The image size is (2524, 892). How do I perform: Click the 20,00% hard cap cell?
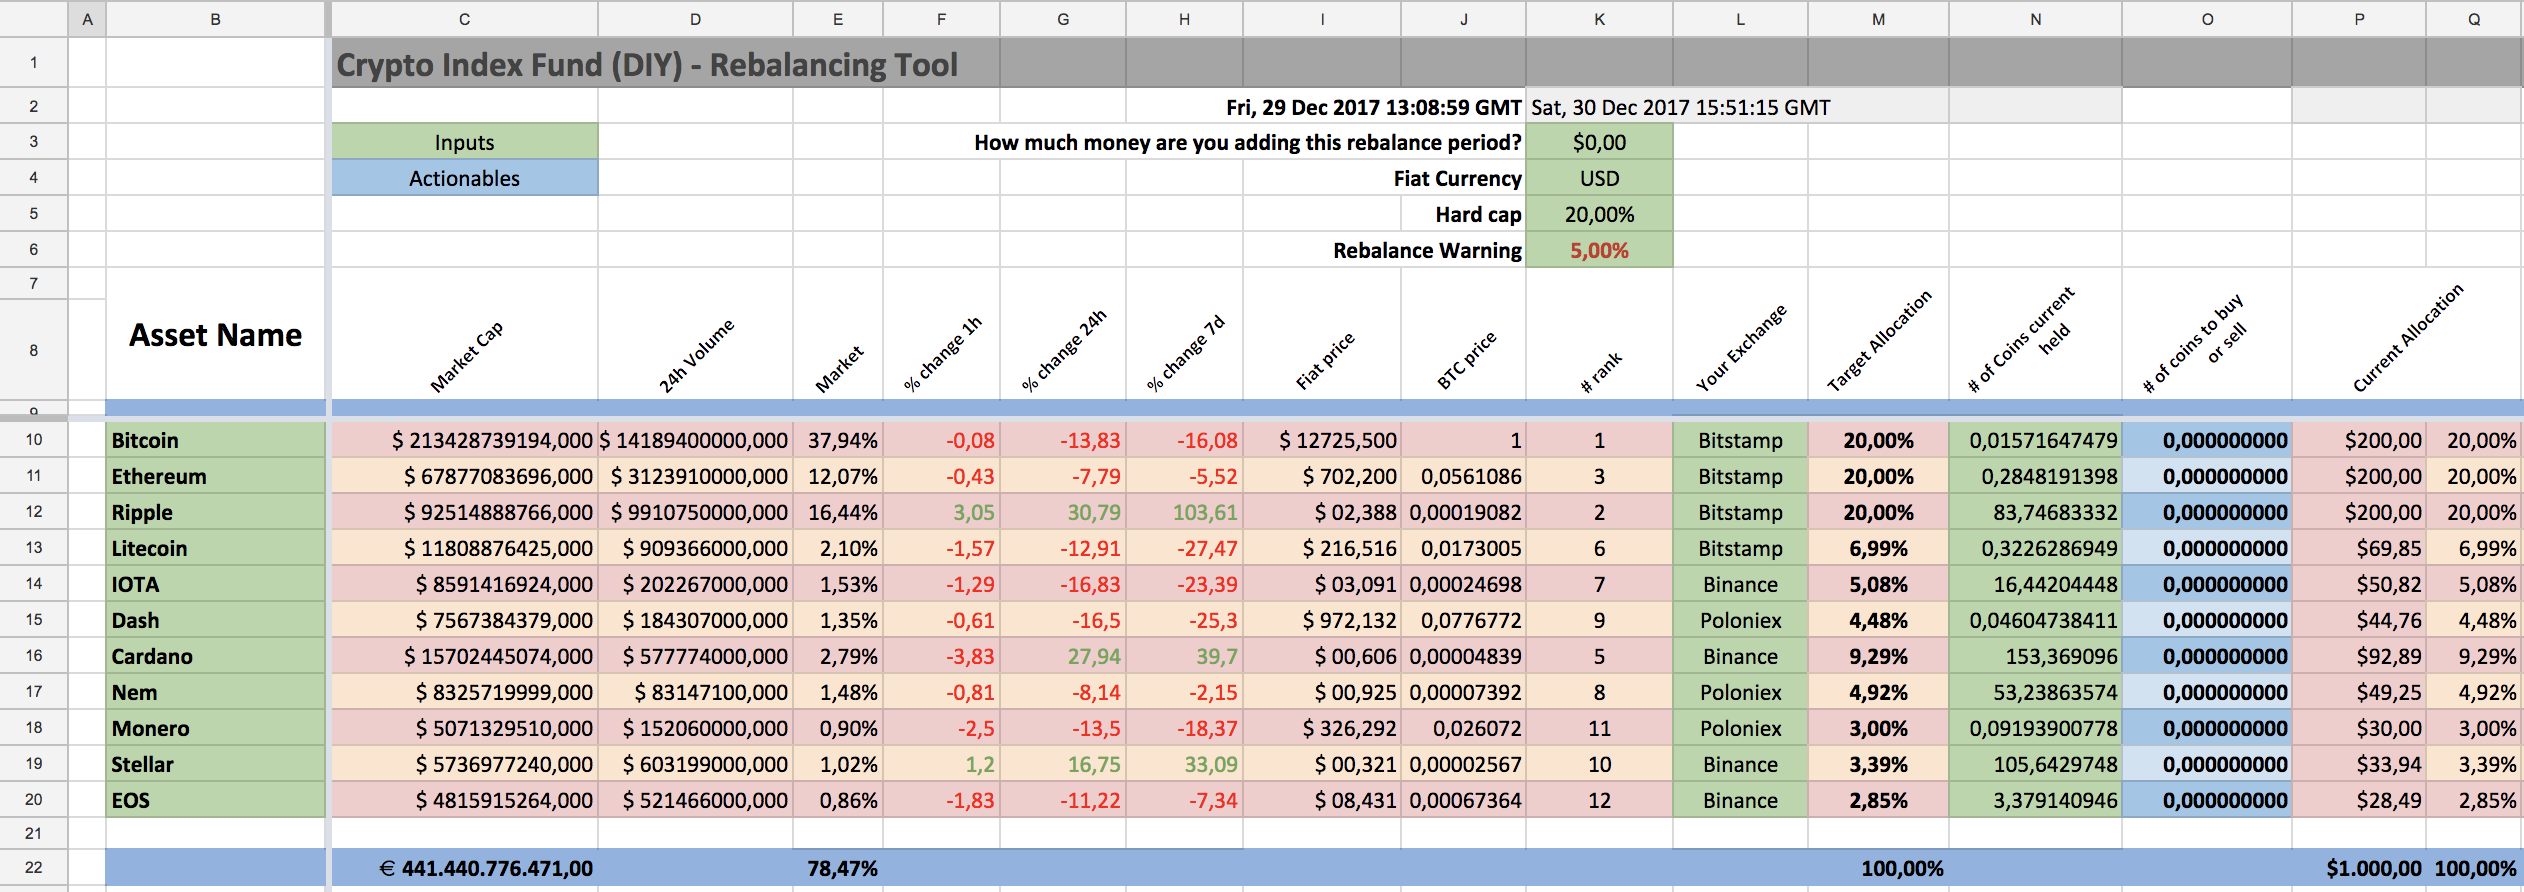1599,214
